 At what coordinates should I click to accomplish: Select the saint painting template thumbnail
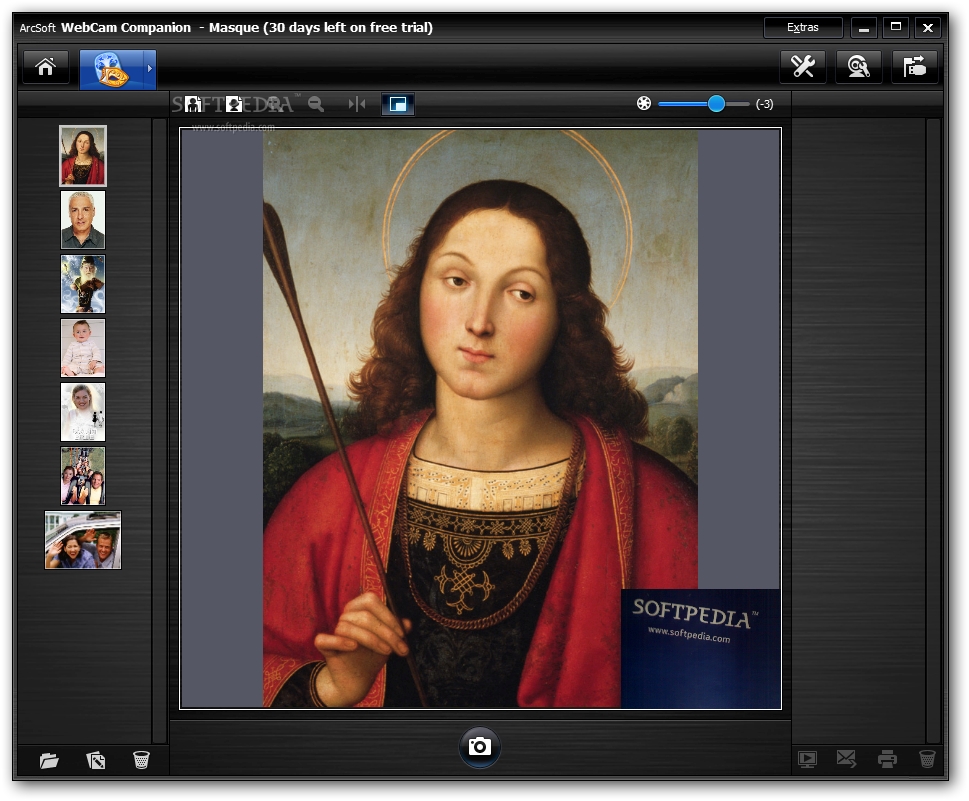(83, 156)
